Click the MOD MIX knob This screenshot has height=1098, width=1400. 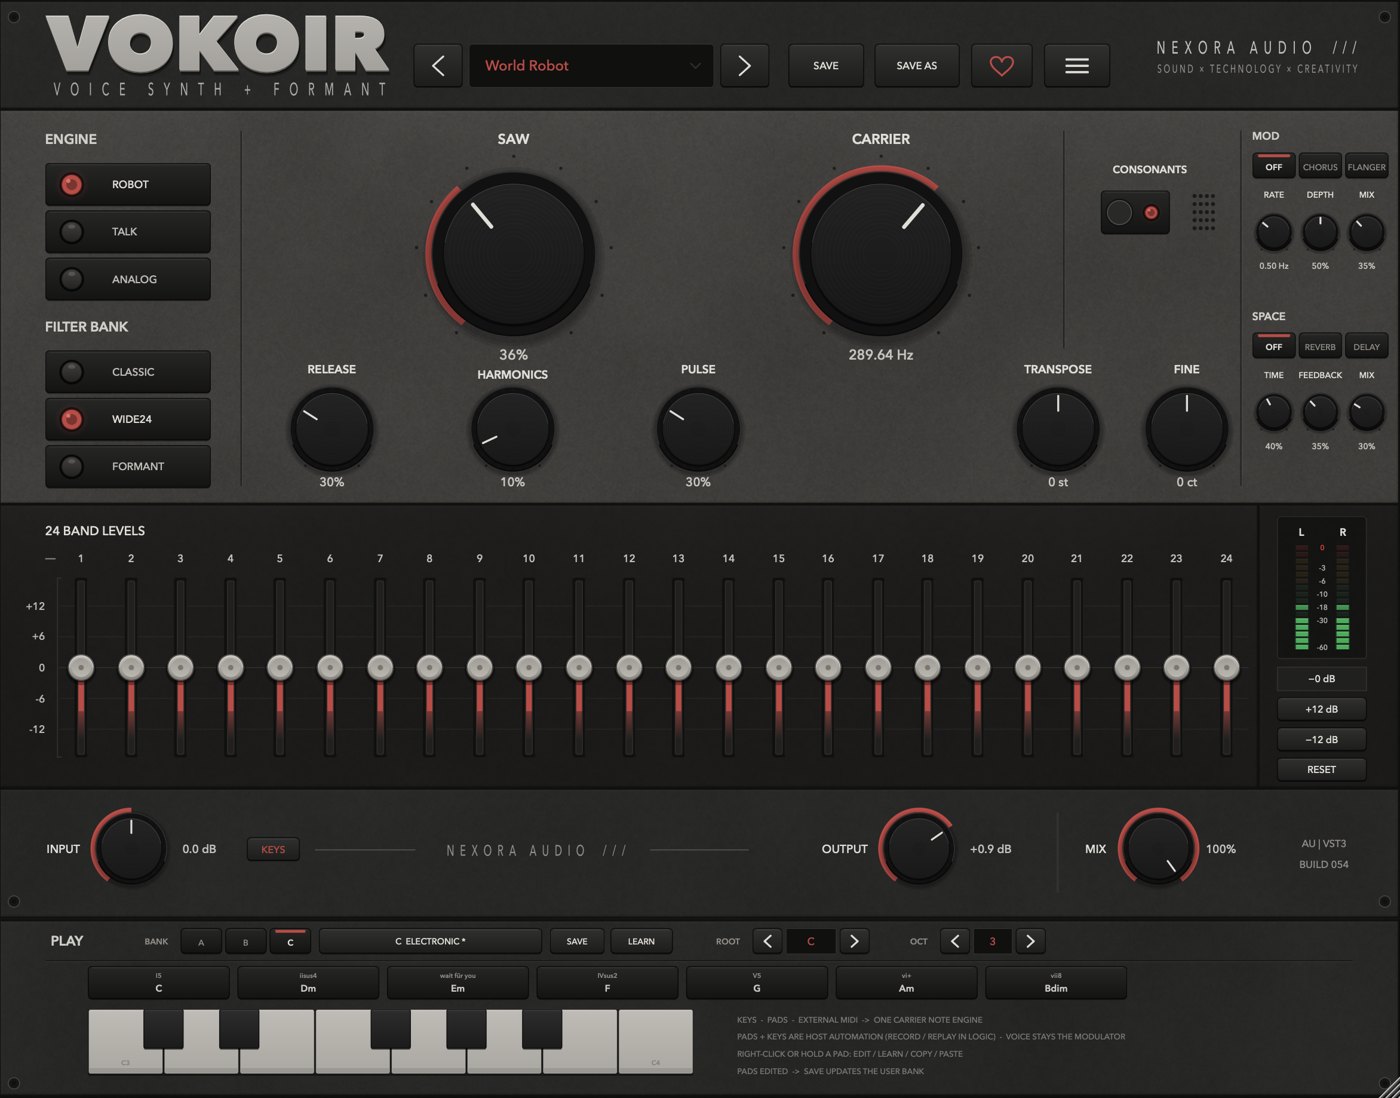coord(1366,233)
